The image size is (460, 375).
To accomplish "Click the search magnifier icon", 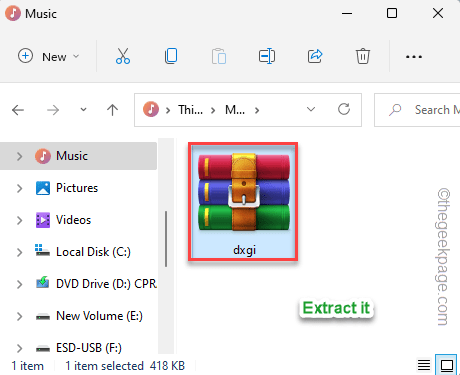I will [x=395, y=110].
